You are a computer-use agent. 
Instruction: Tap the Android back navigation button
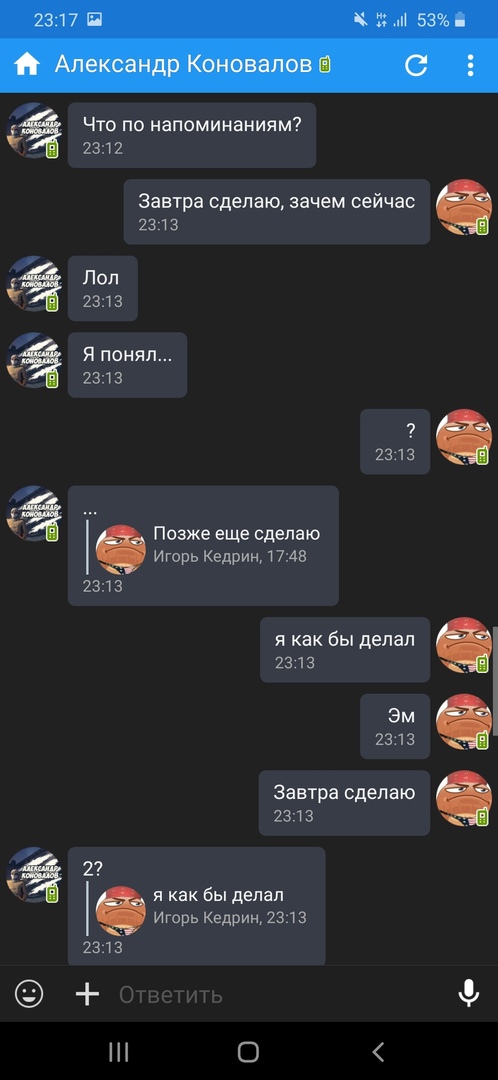pos(377,1052)
